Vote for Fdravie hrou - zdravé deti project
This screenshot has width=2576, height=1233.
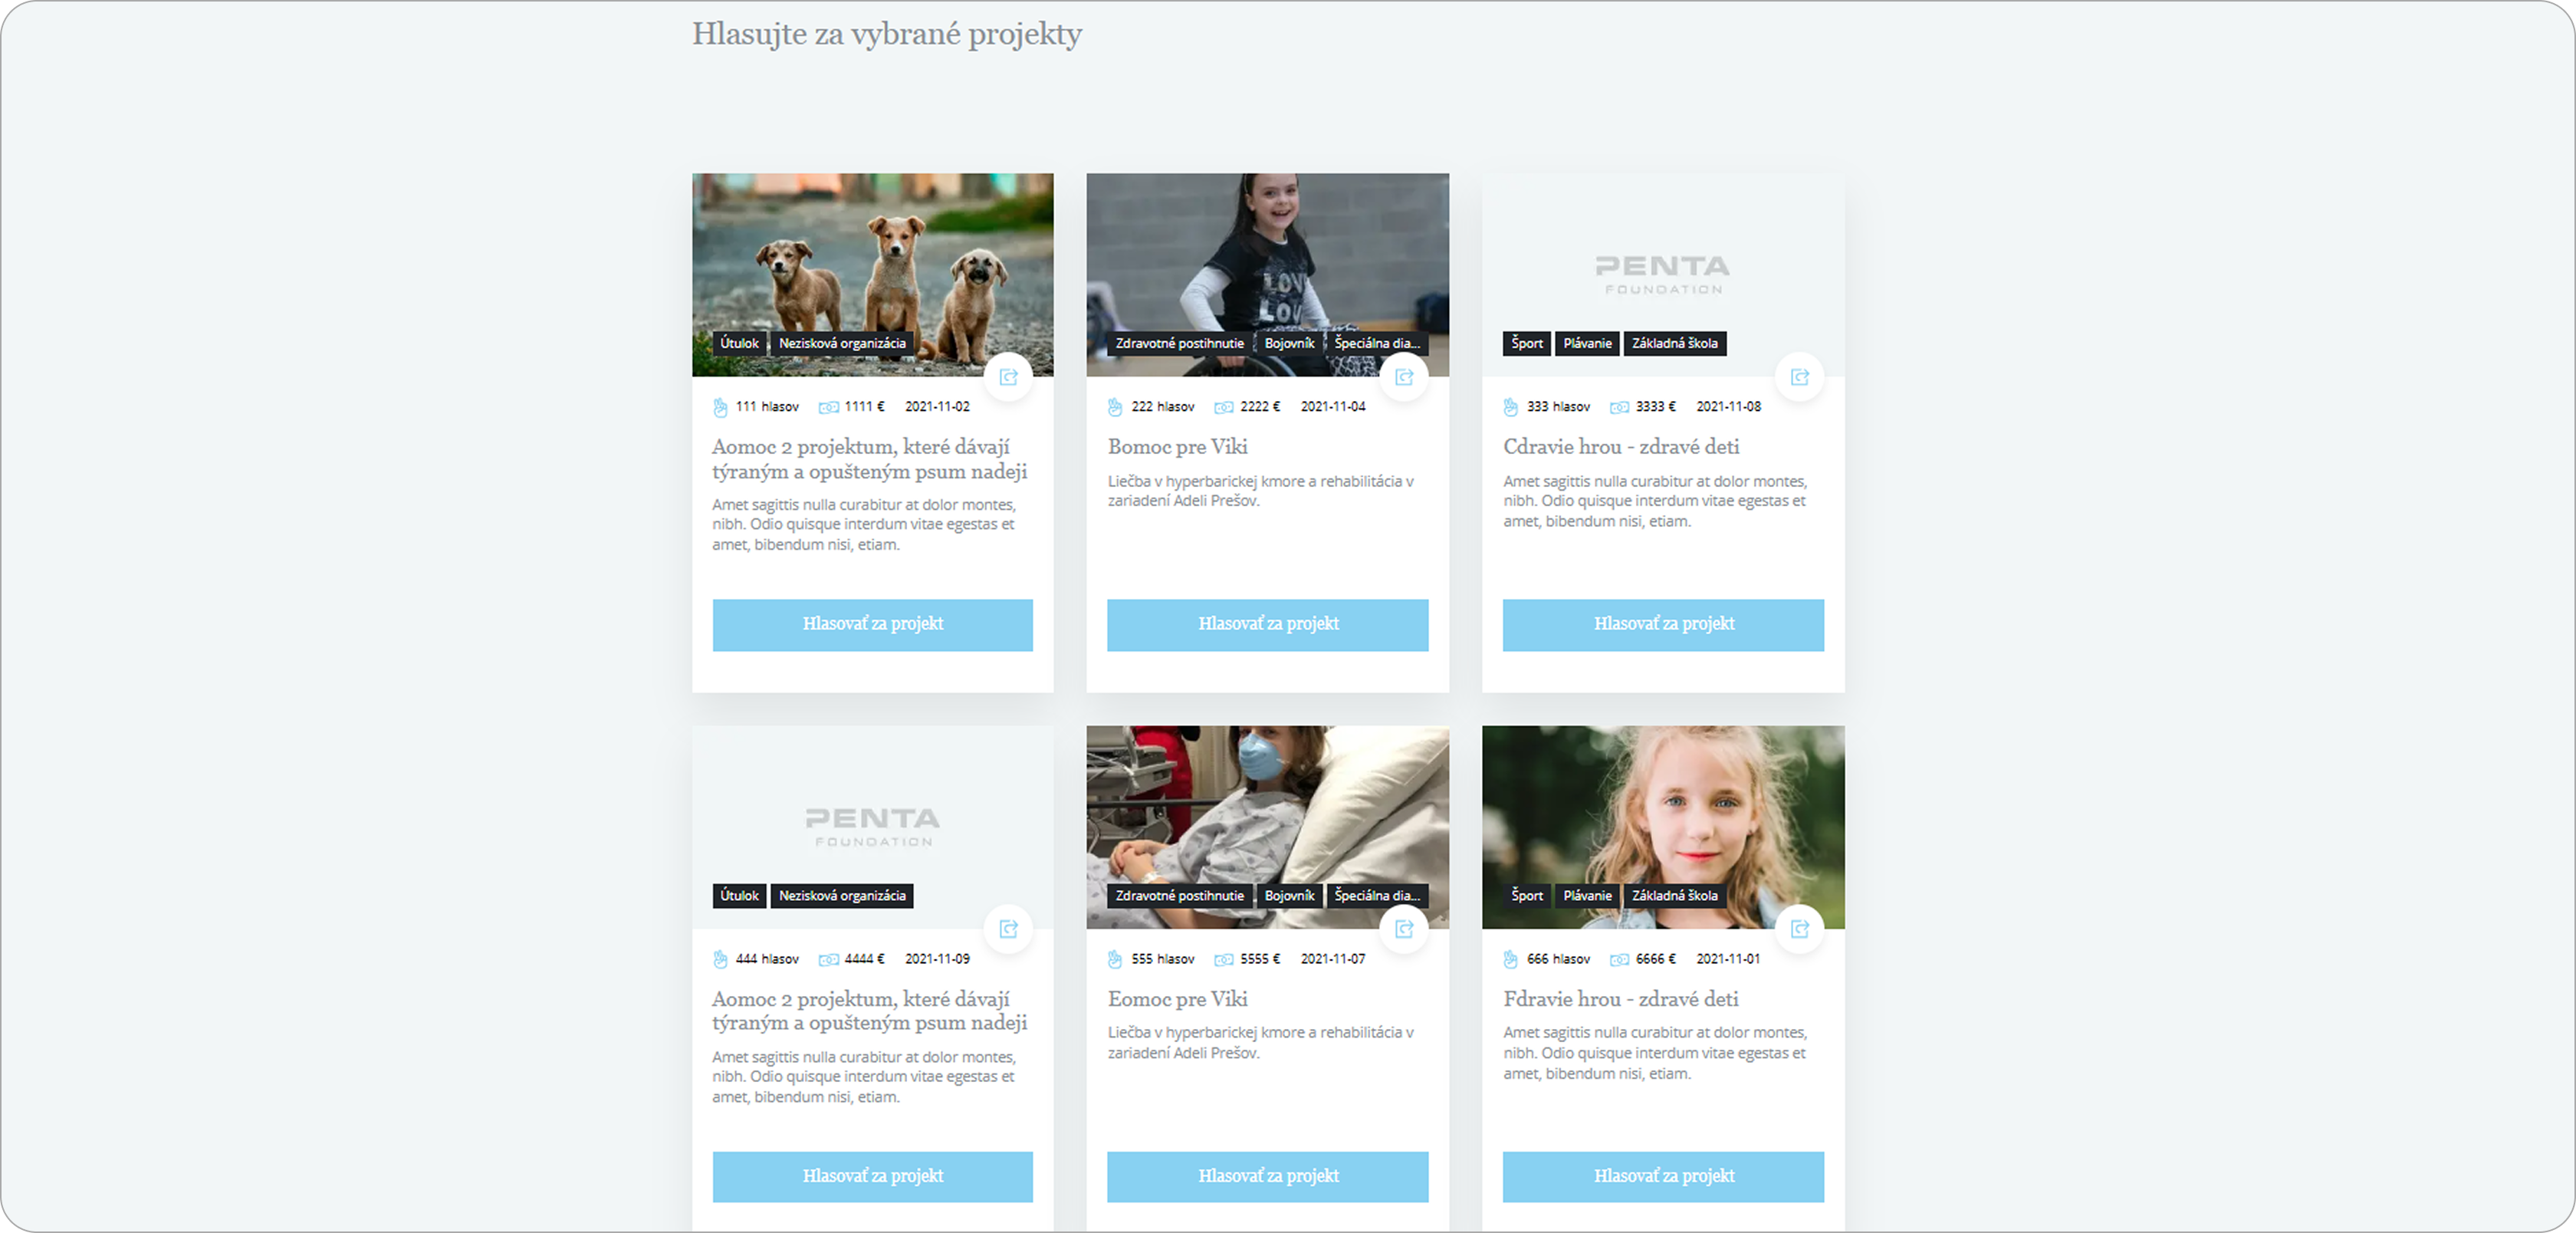coord(1663,1177)
